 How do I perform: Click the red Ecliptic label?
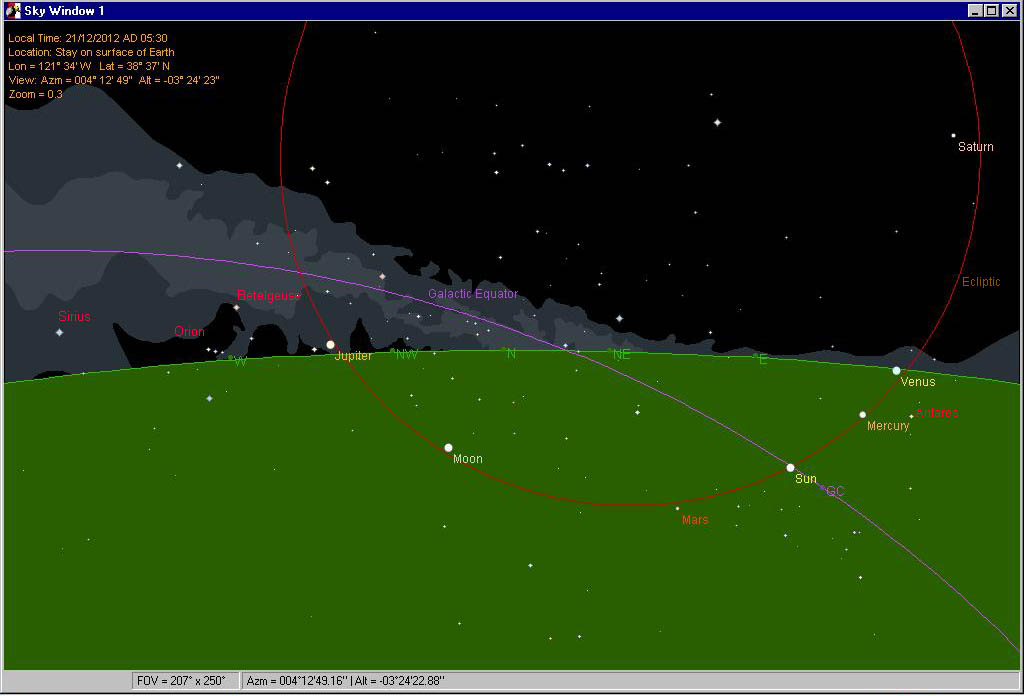point(980,282)
